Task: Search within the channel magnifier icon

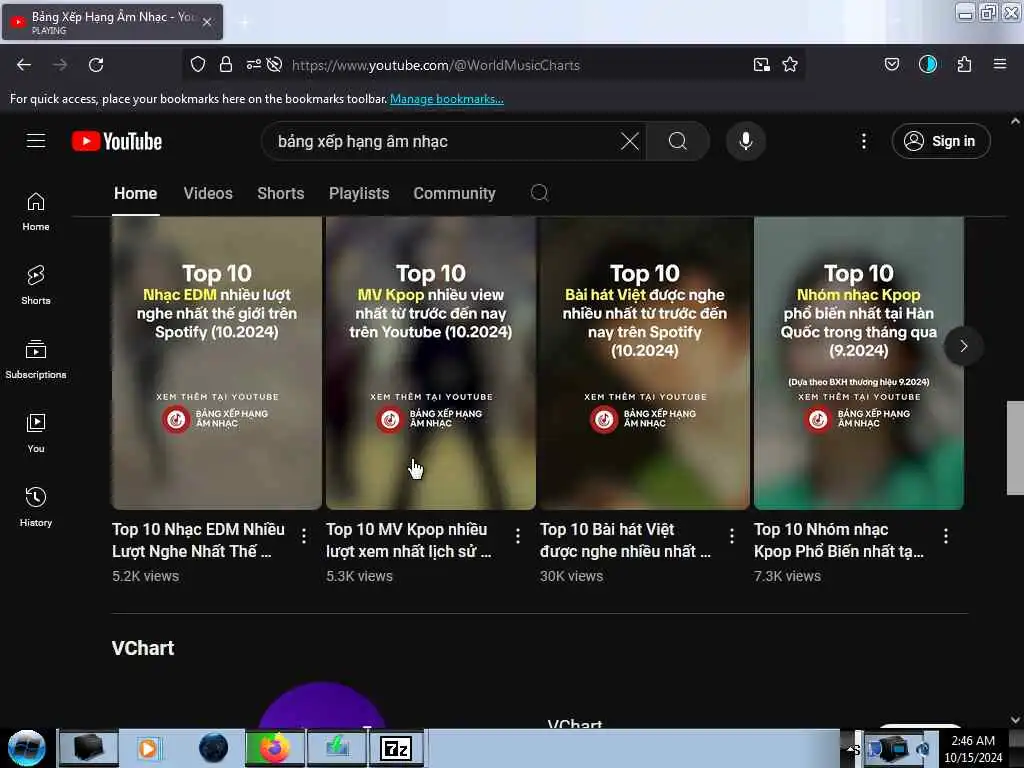Action: (x=539, y=193)
